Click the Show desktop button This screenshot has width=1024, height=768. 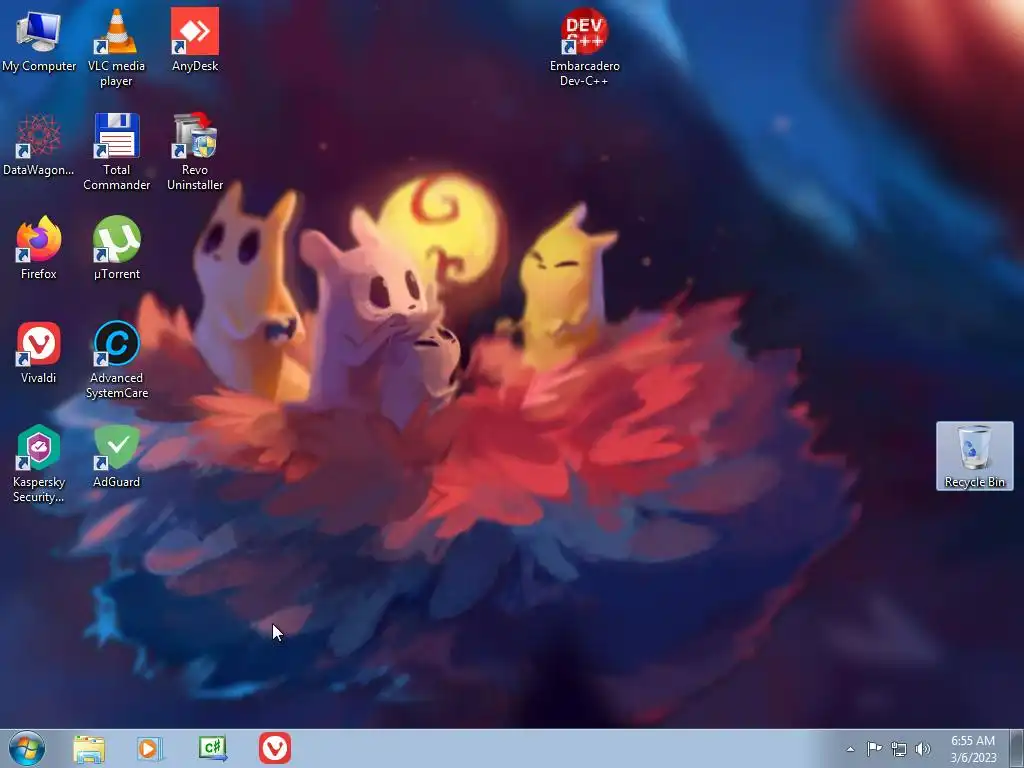[x=1017, y=748]
